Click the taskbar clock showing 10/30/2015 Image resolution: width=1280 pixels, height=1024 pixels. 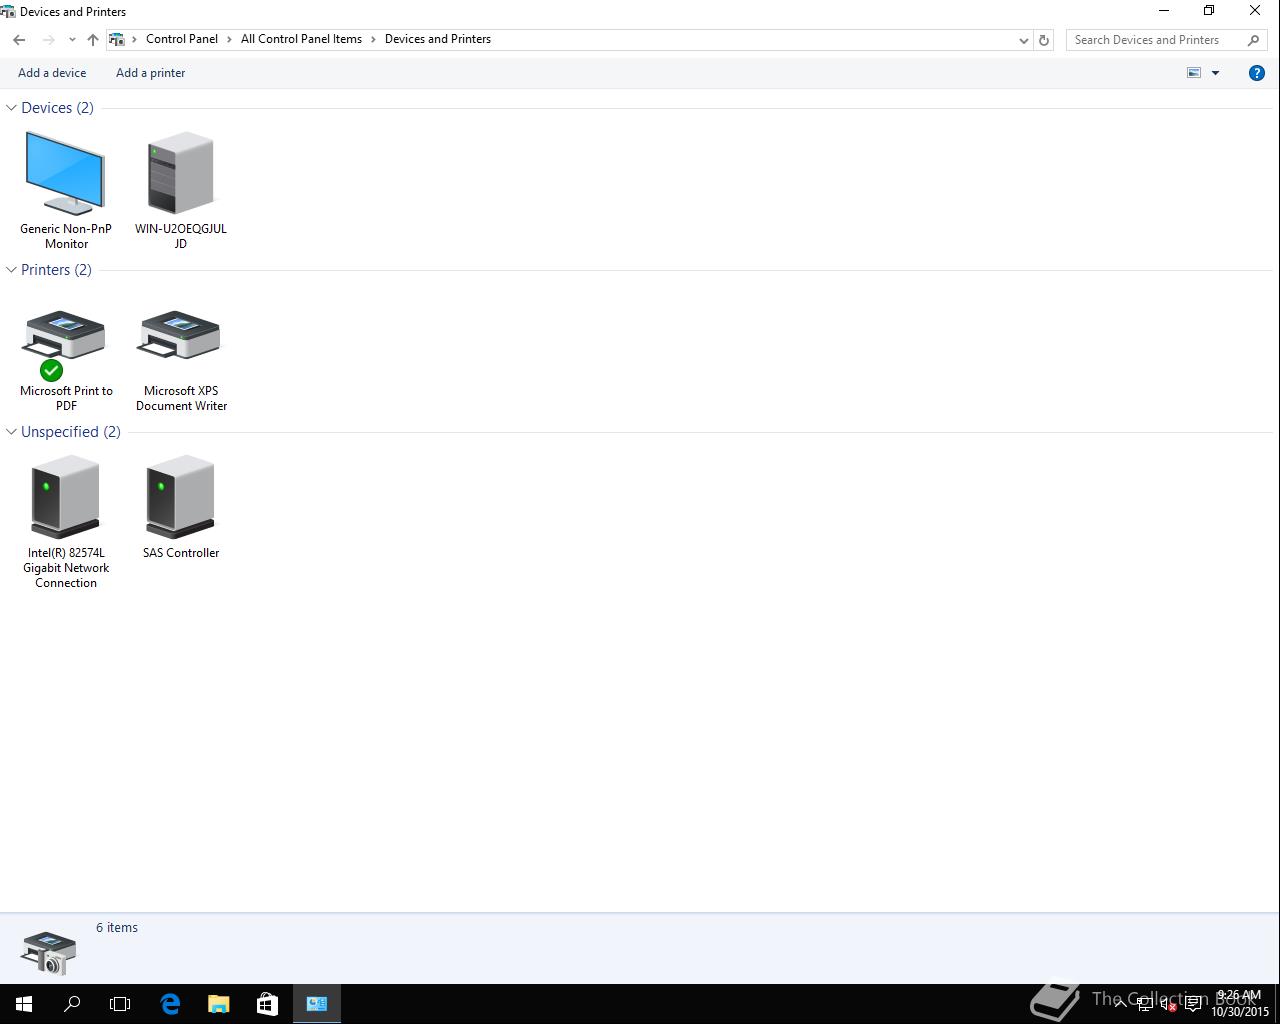pos(1240,1004)
